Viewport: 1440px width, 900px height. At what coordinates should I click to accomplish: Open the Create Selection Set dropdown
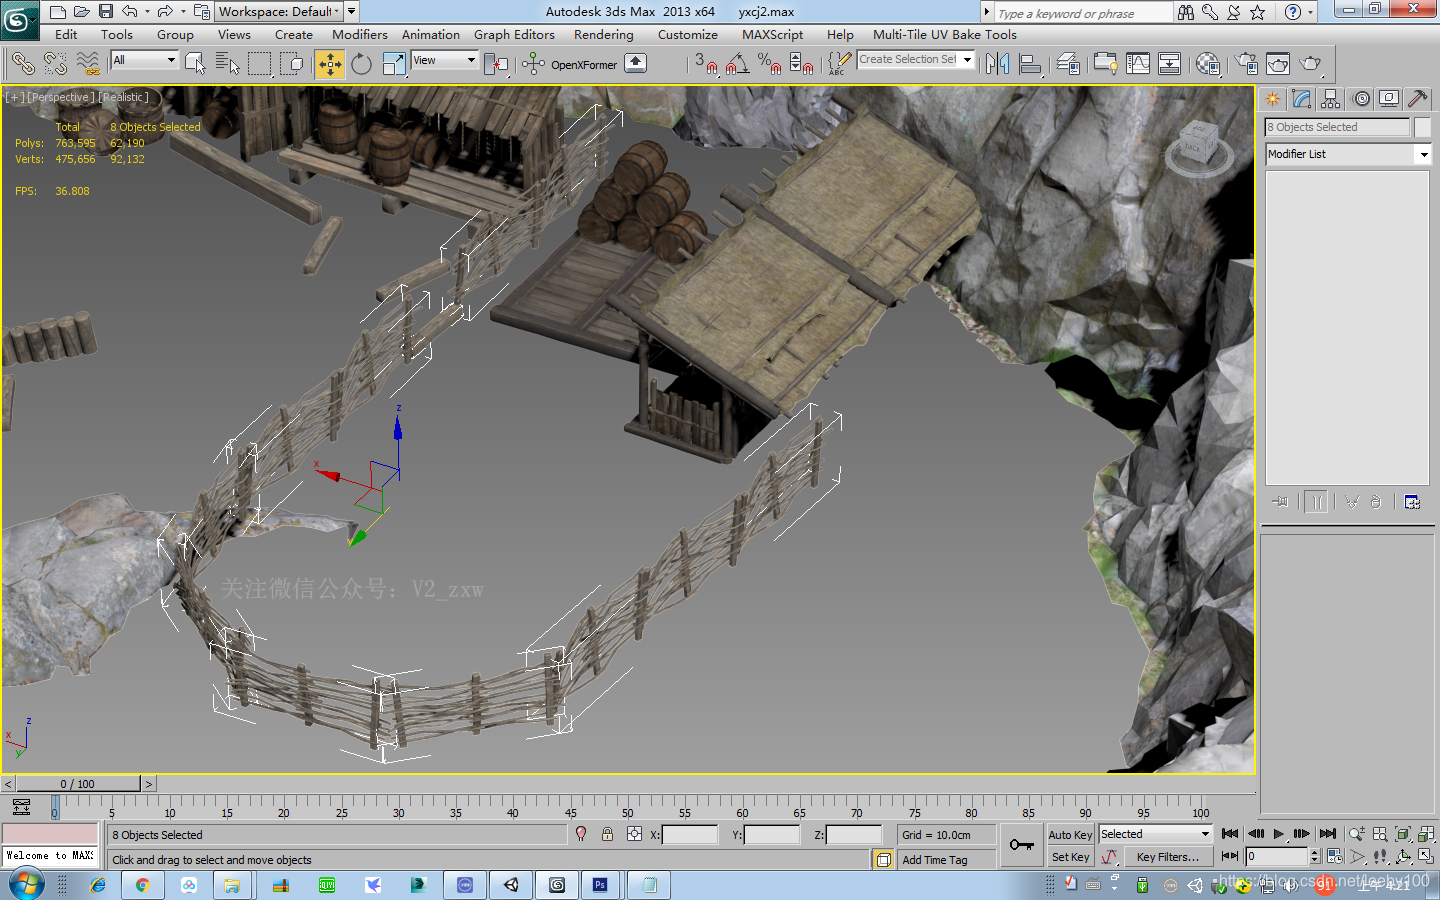[x=967, y=60]
